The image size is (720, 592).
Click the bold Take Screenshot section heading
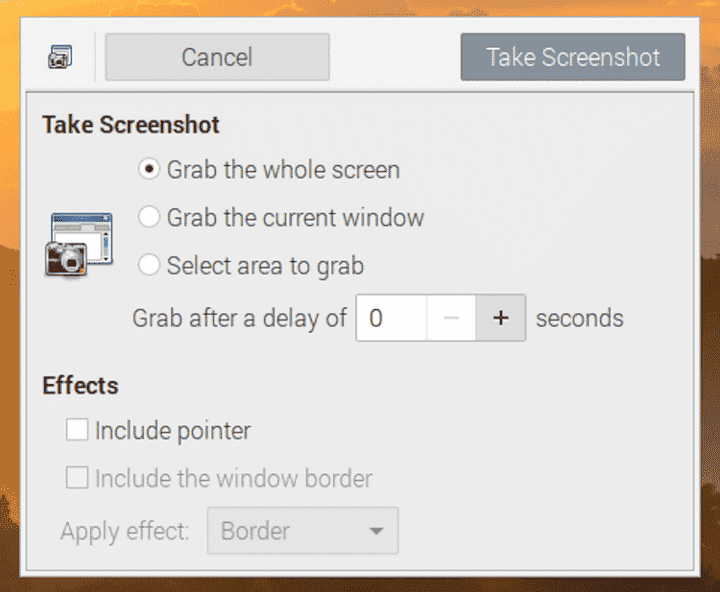(131, 125)
